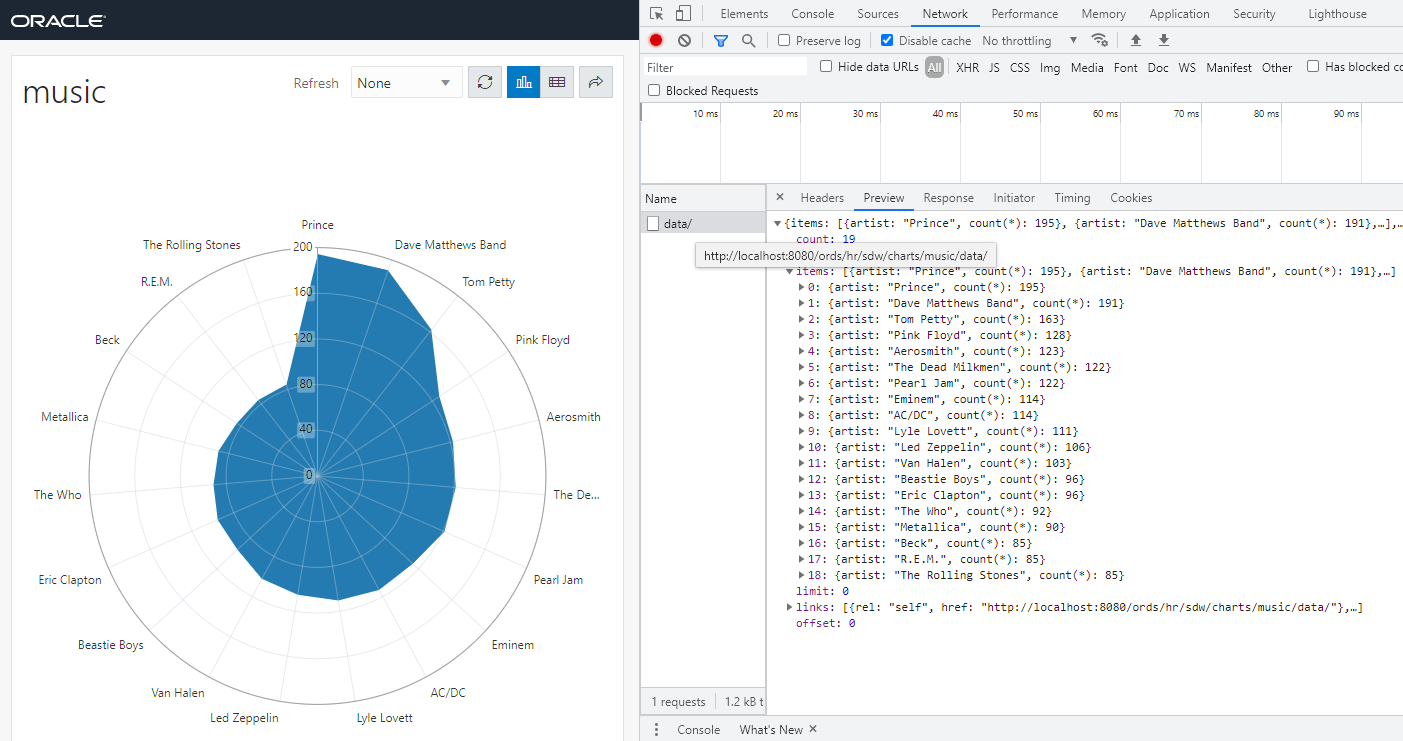Toggle the device toolbar icon
1403x741 pixels.
683,14
